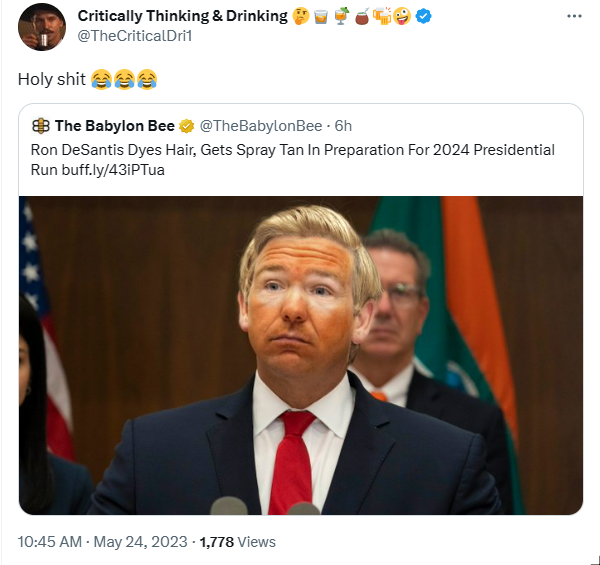Visit the @TheBabylonBee handle

261,126
